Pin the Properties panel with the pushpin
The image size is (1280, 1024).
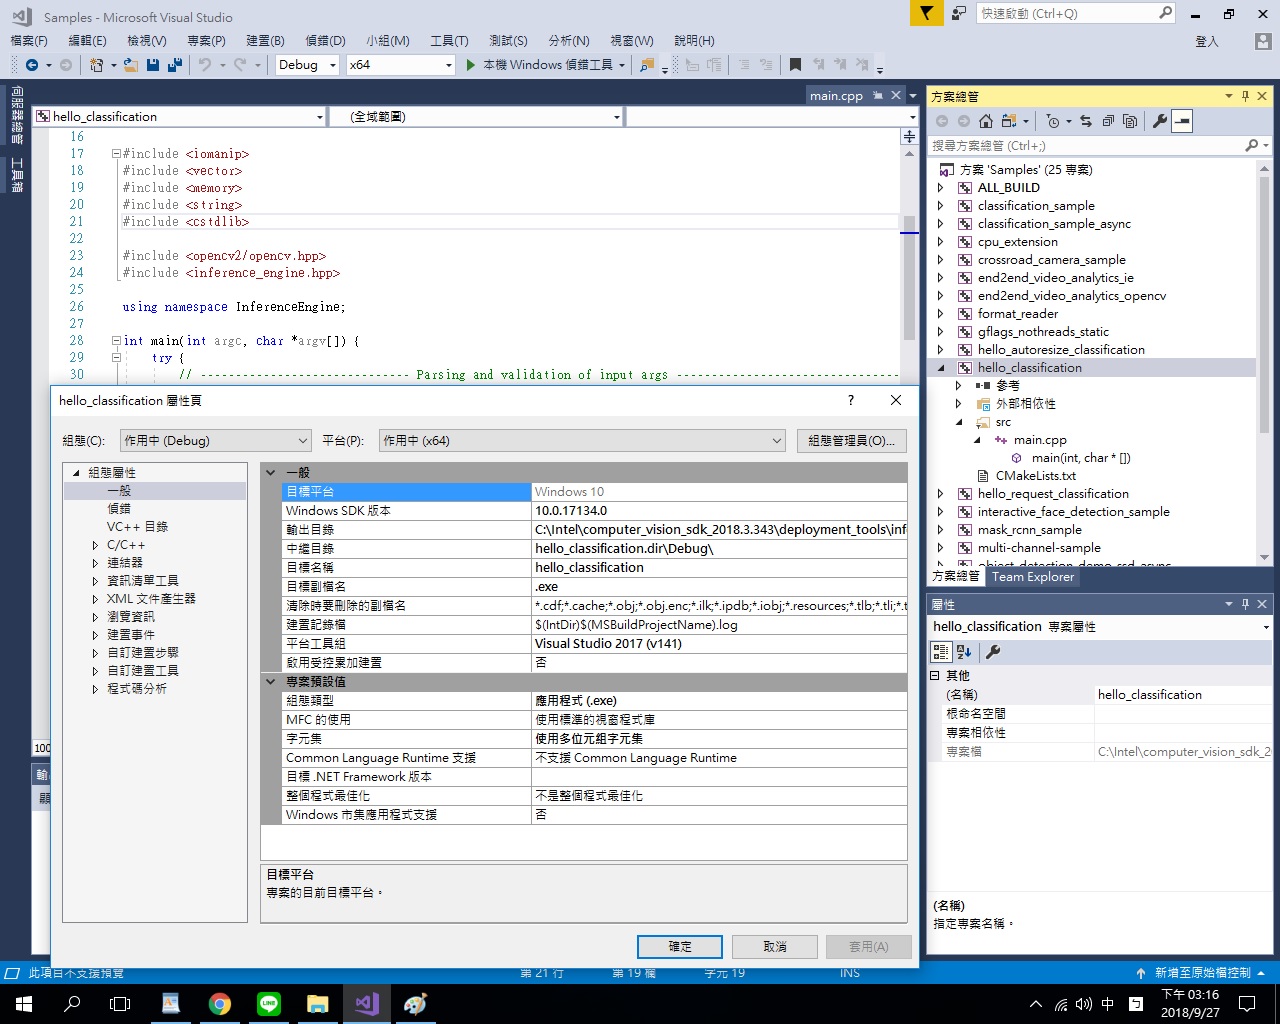(1245, 604)
